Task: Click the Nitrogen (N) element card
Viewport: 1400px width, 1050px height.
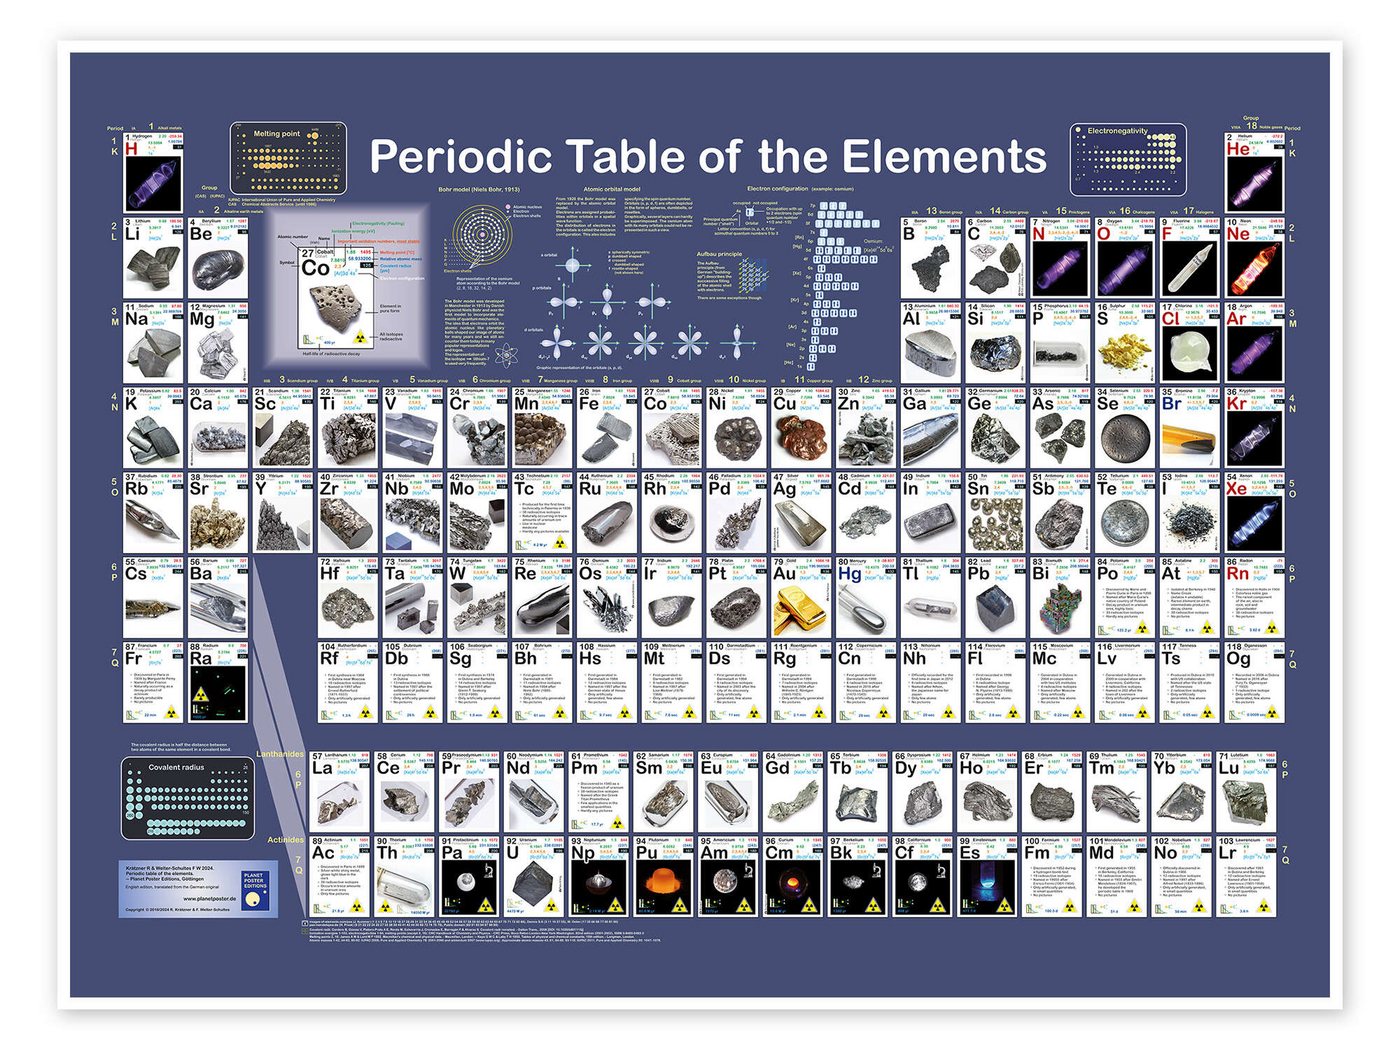Action: (1061, 257)
